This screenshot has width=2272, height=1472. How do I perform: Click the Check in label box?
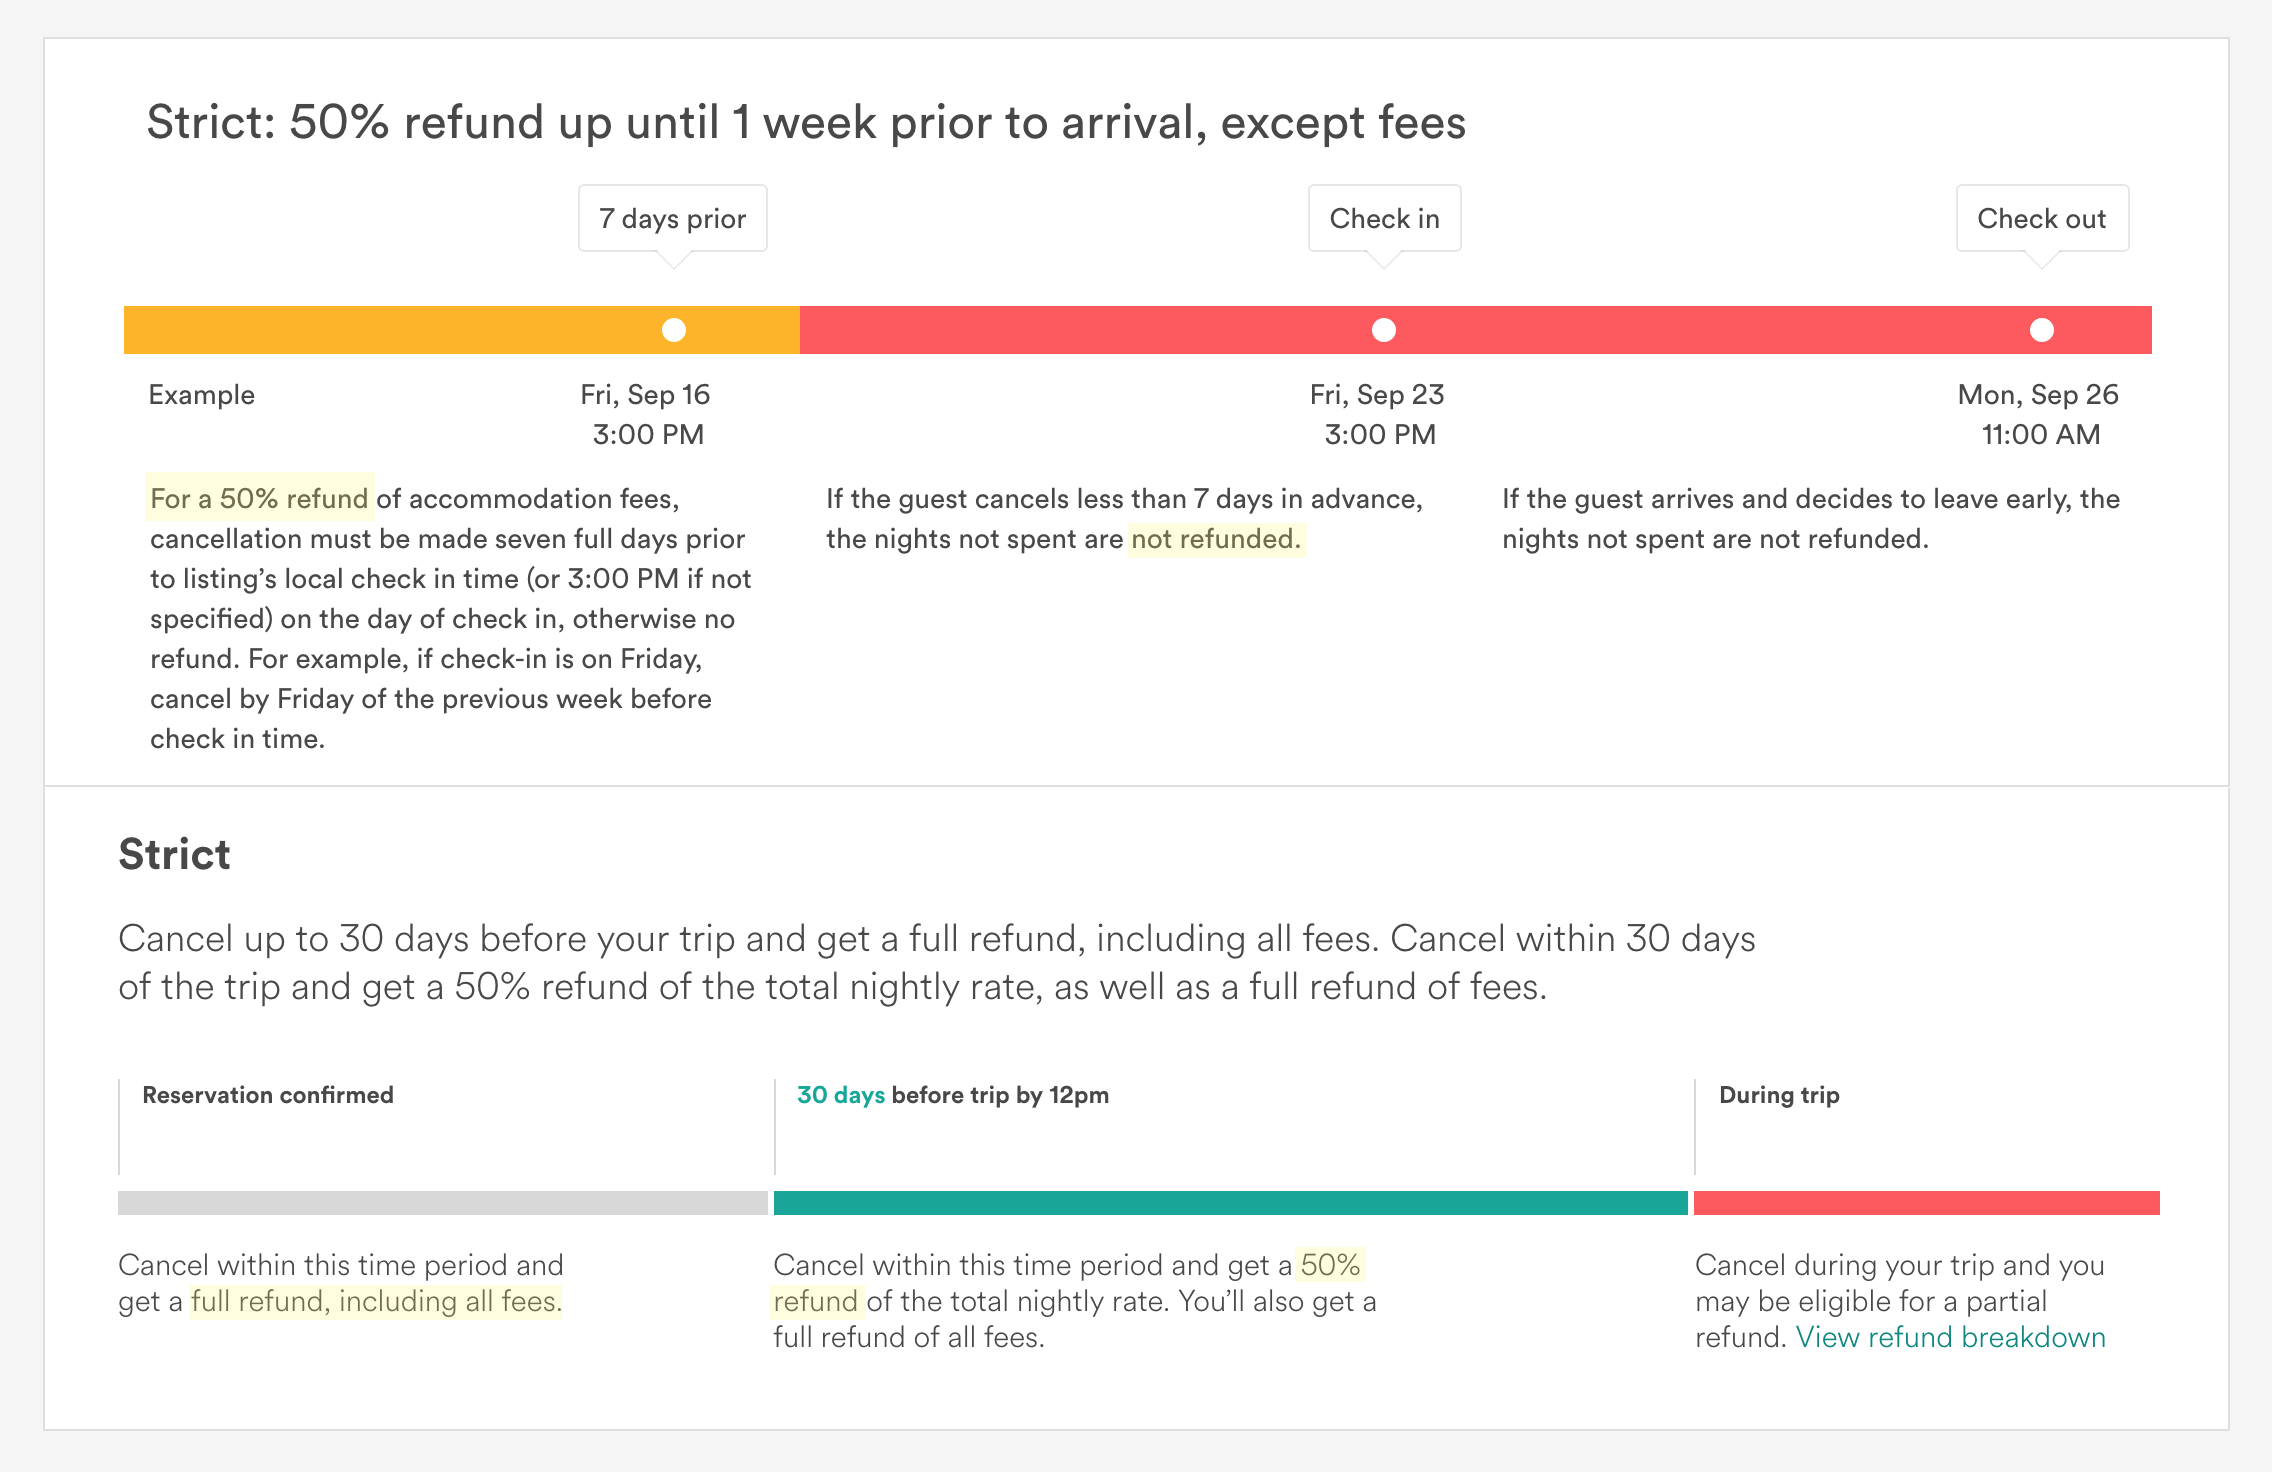coord(1385,218)
